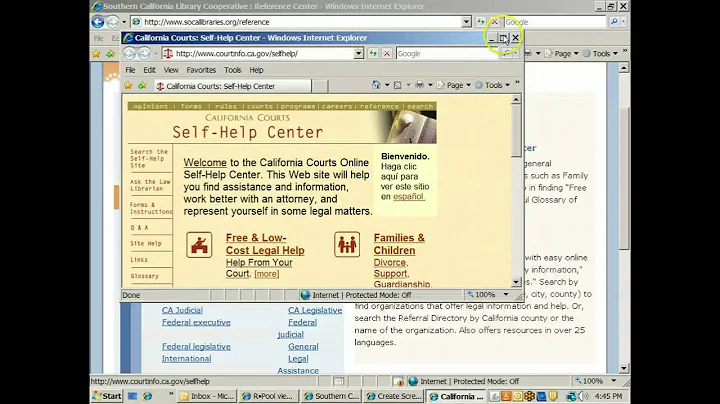
Task: Expand Print button arrow in California Courts toolbar
Action: (x=430, y=85)
